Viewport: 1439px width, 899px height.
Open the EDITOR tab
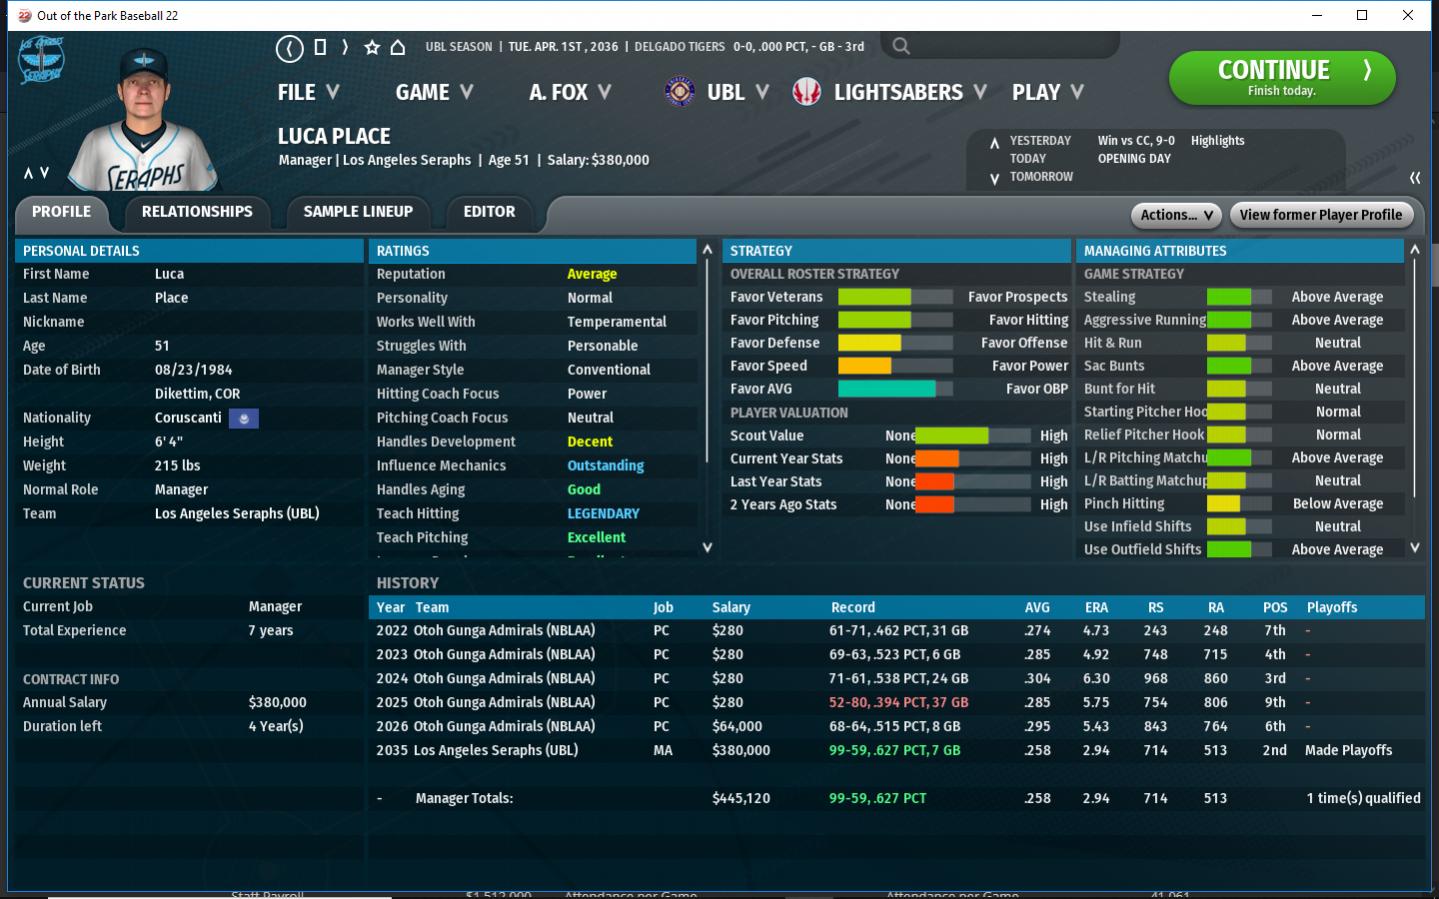pos(489,212)
